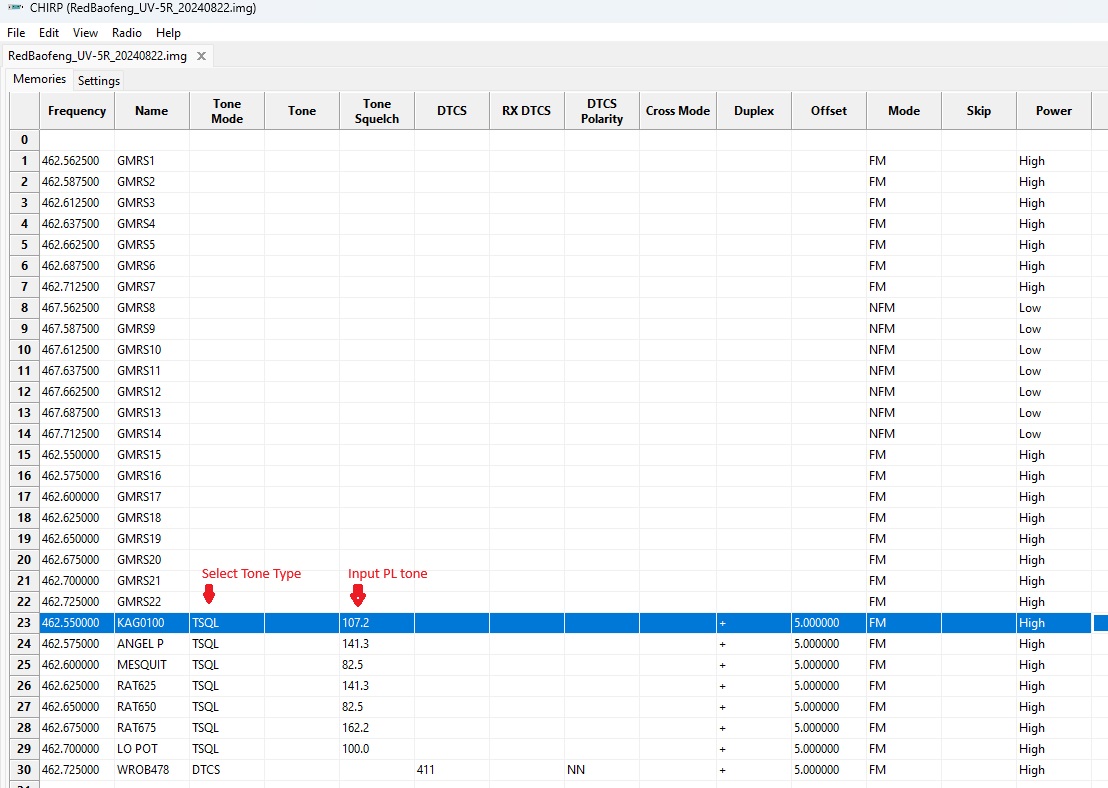Open the Help menu
Image resolution: width=1108 pixels, height=788 pixels.
click(168, 33)
